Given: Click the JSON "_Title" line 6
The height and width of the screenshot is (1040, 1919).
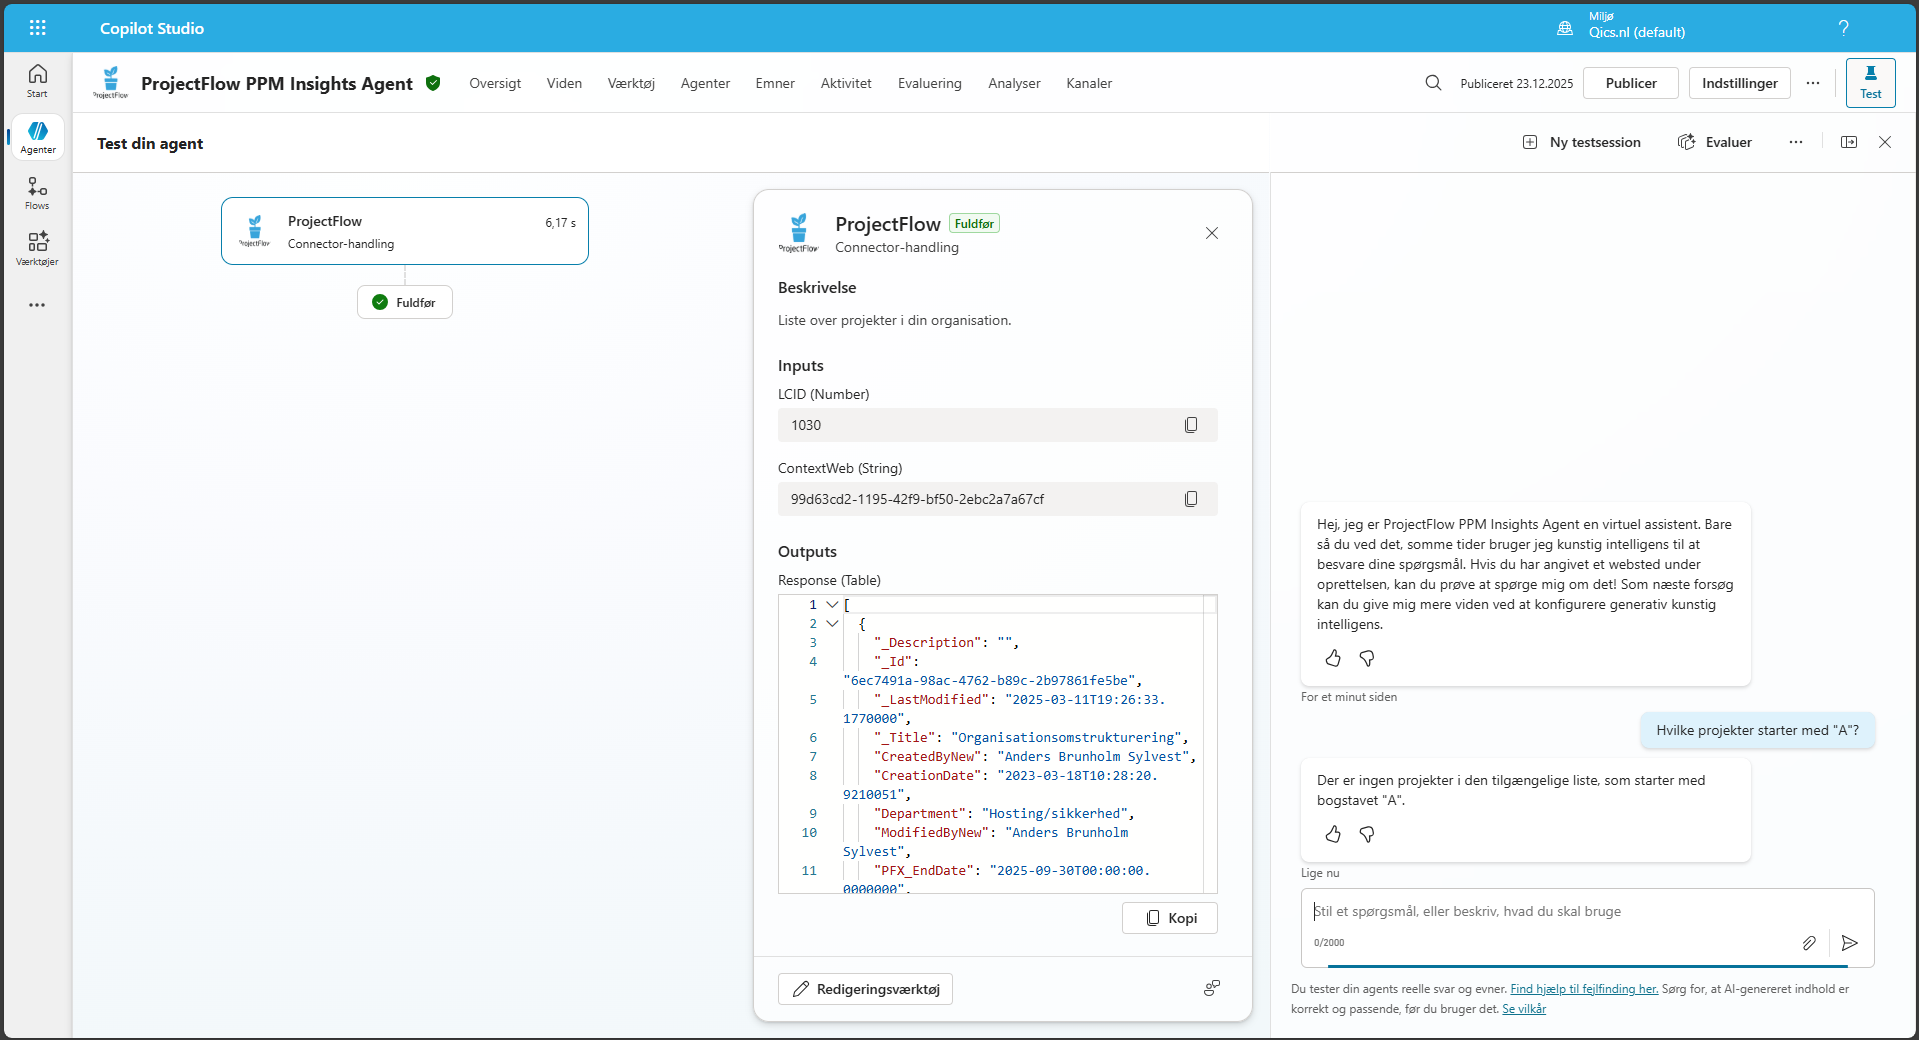Looking at the screenshot, I should pos(1030,737).
